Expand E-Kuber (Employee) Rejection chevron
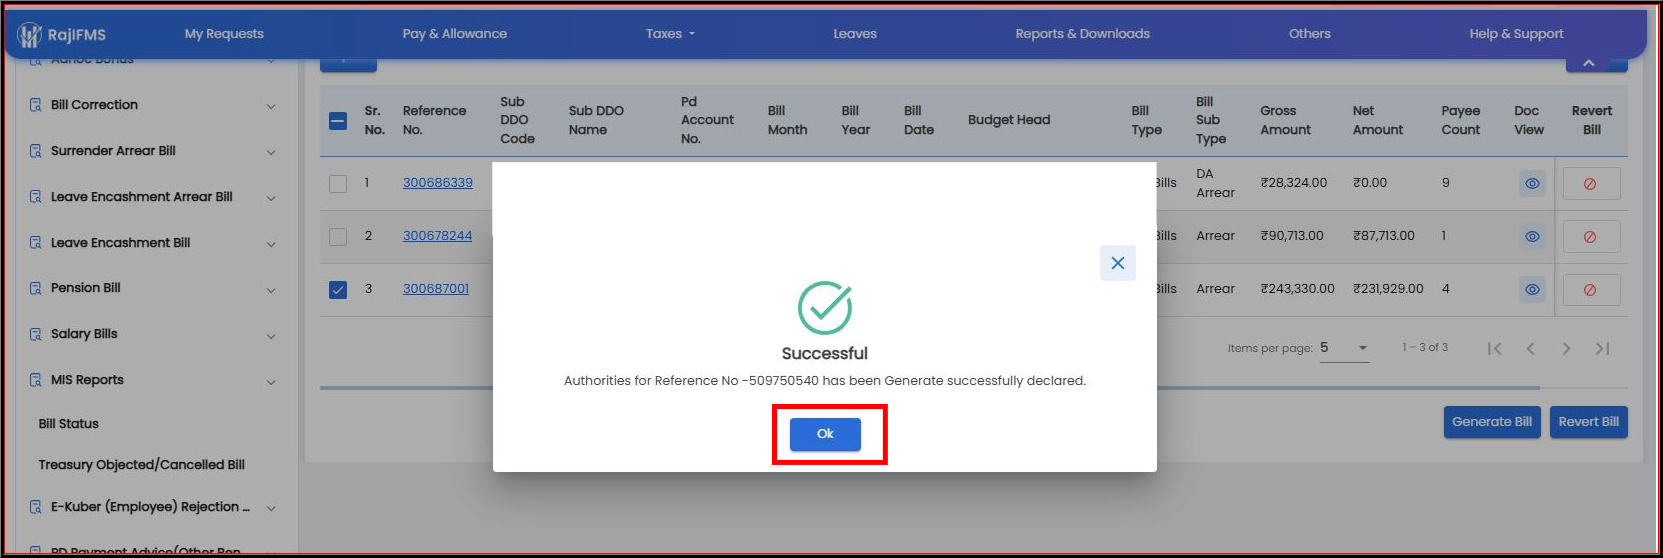 271,508
